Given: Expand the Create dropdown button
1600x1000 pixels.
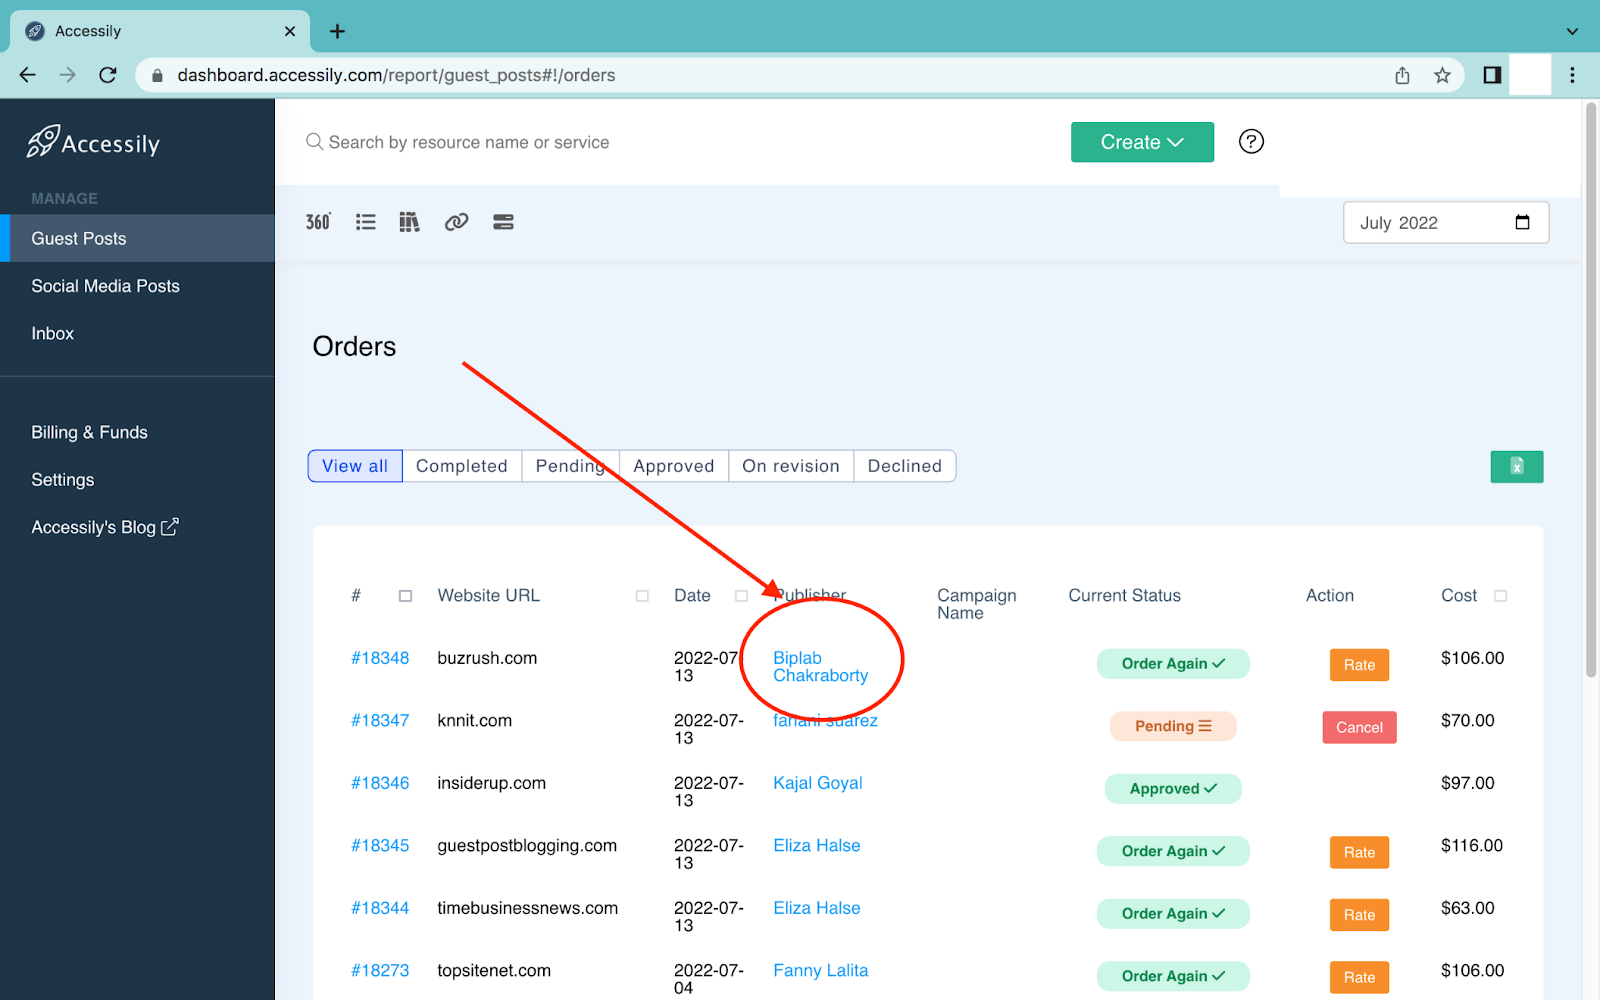Looking at the screenshot, I should [1142, 142].
